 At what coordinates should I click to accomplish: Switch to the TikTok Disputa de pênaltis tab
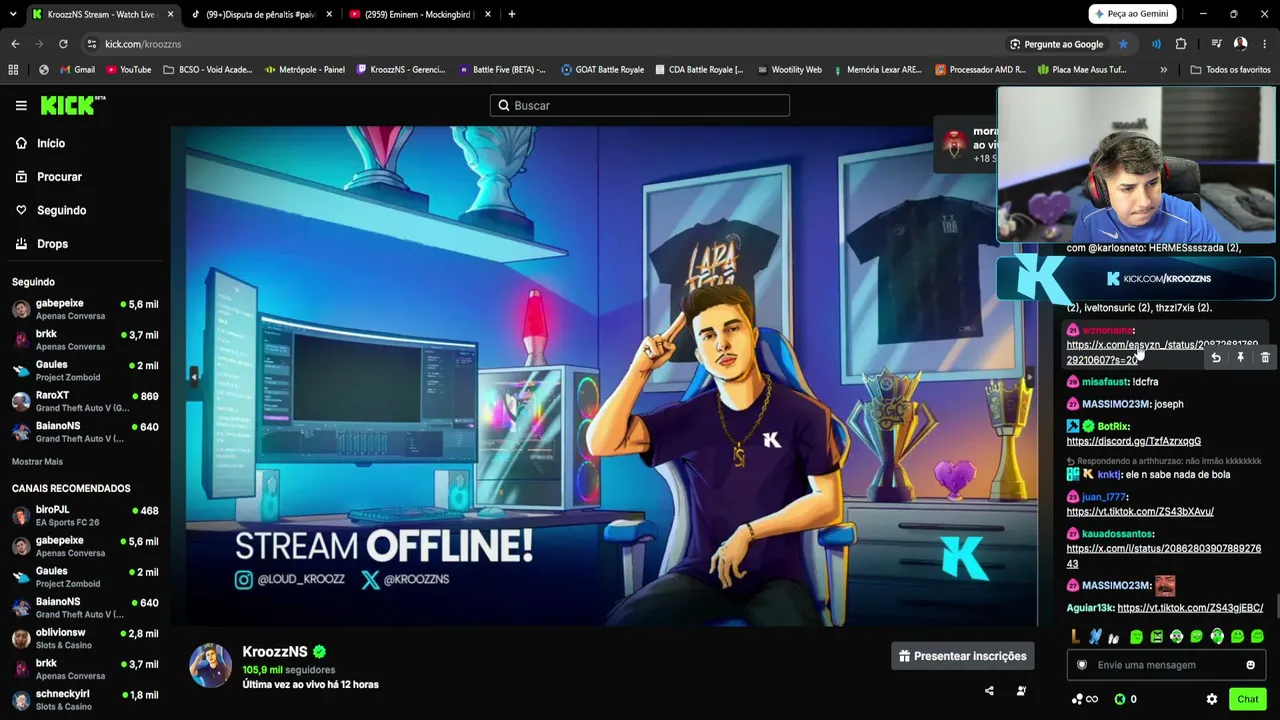point(262,14)
